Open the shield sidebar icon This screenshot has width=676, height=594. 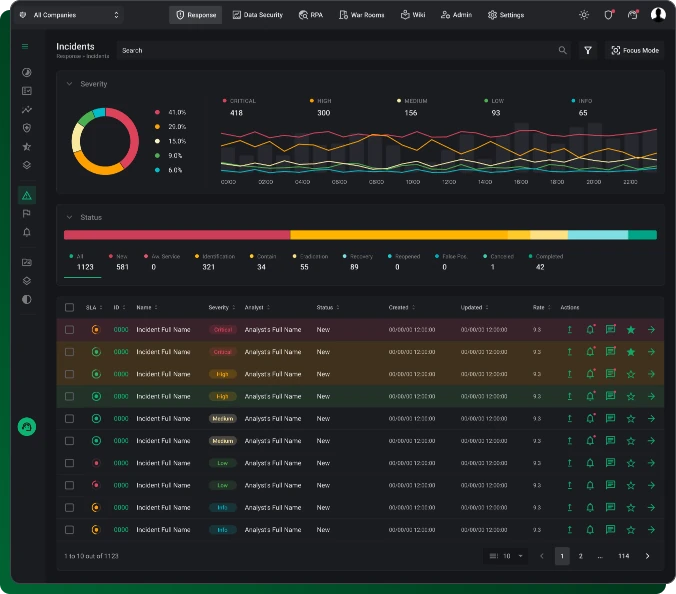(x=27, y=128)
